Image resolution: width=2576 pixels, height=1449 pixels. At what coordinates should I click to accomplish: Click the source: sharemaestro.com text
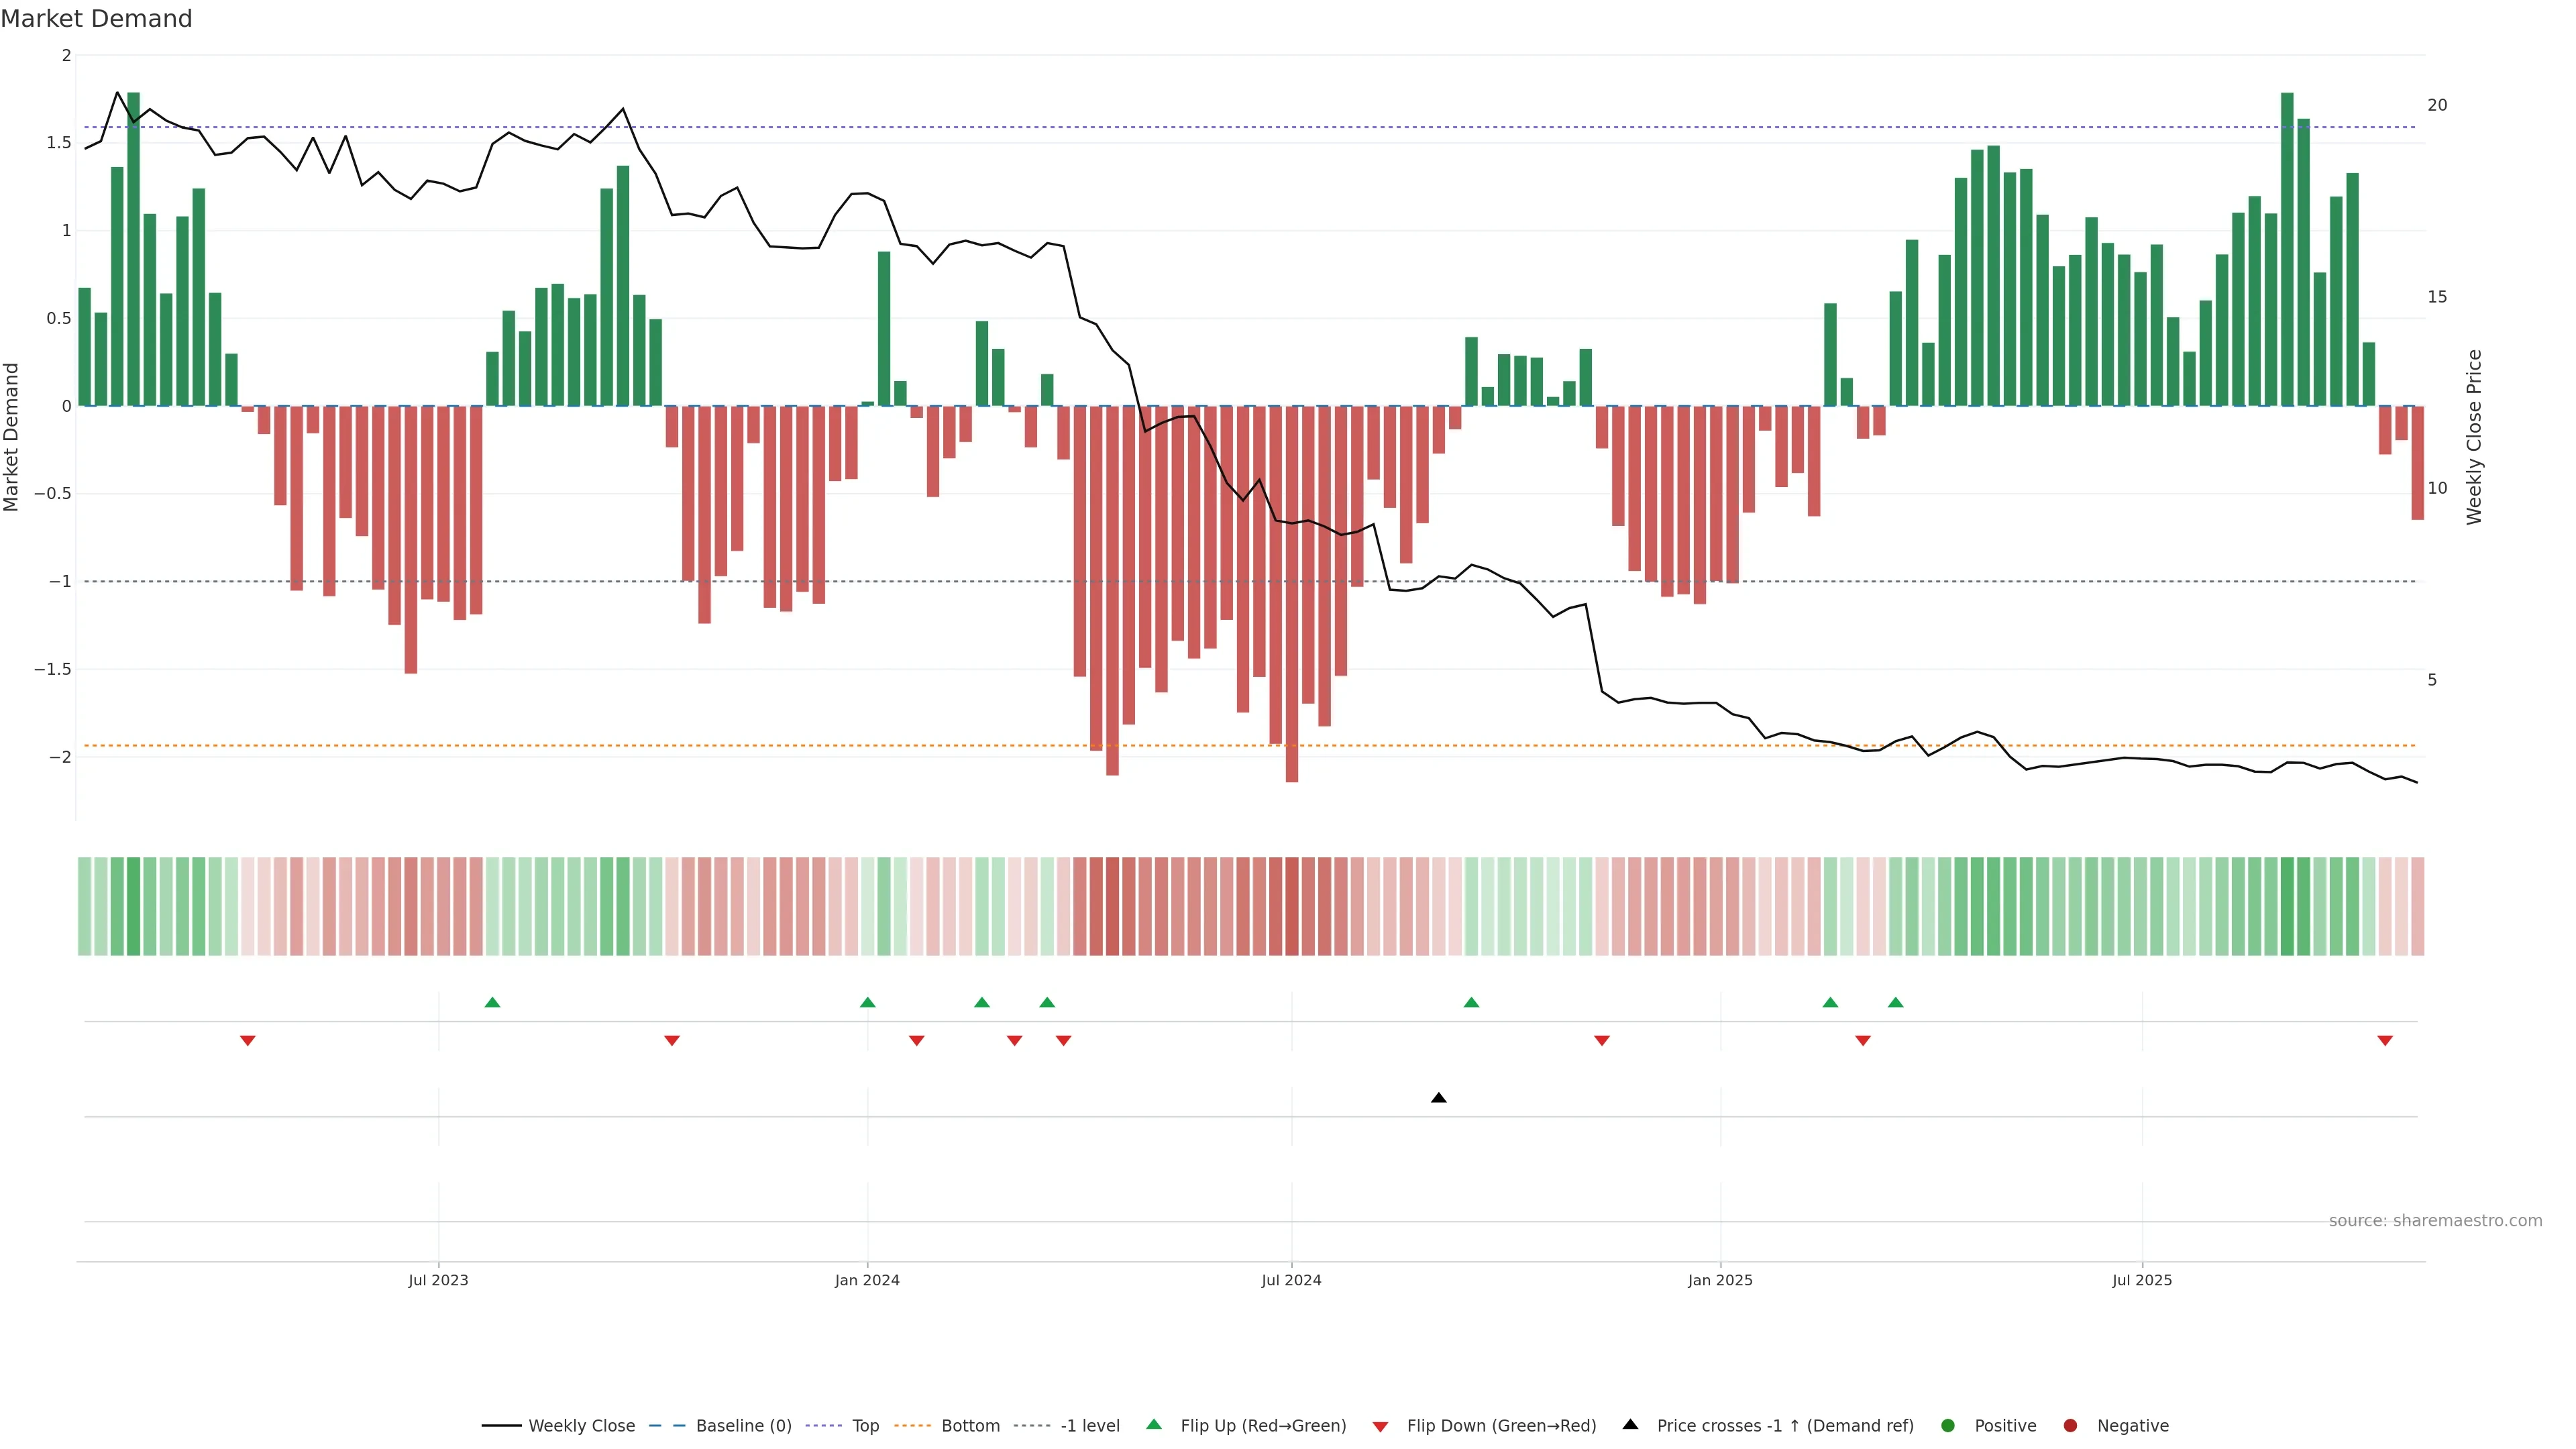[2435, 1221]
